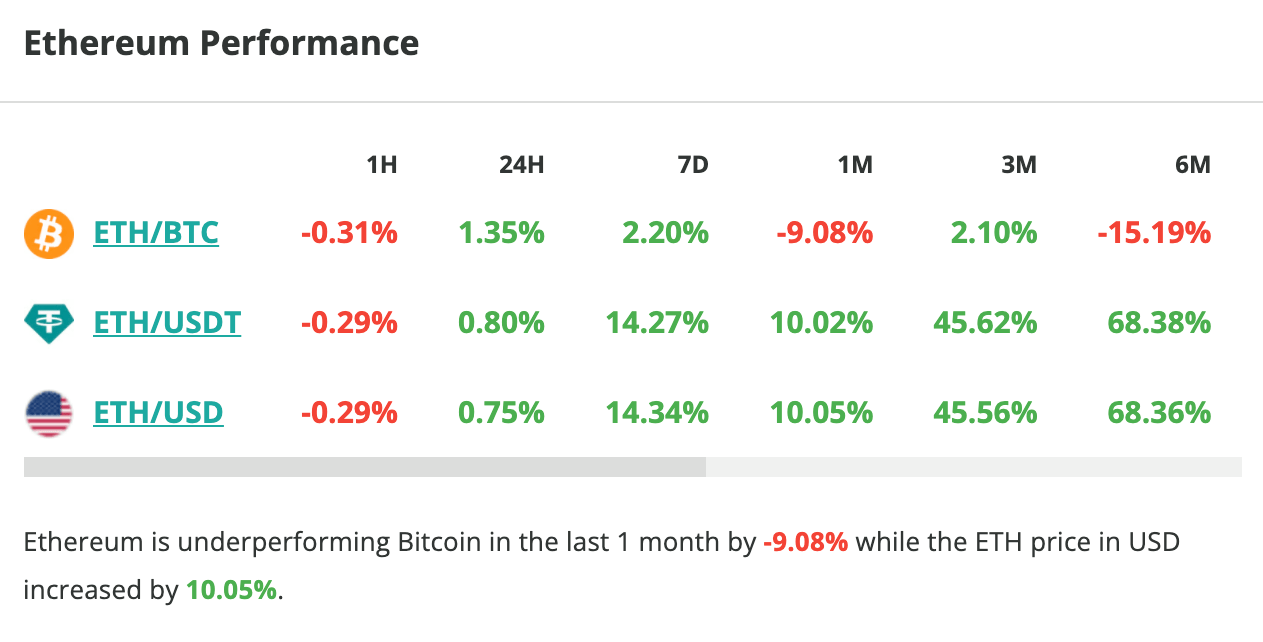1263x642 pixels.
Task: Click the 3M column header
Action: coord(1019,165)
